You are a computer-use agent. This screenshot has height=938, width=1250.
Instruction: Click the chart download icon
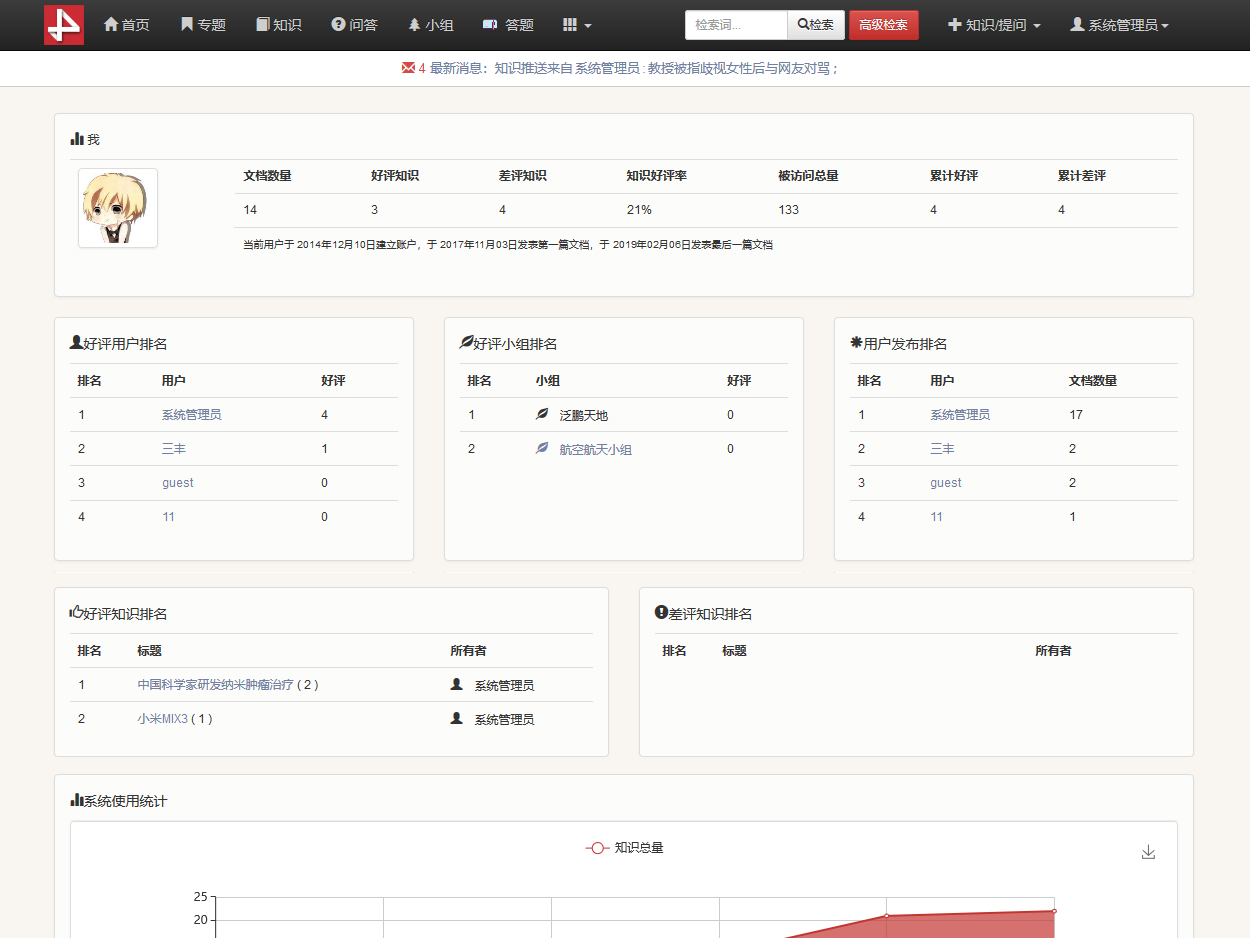point(1148,852)
